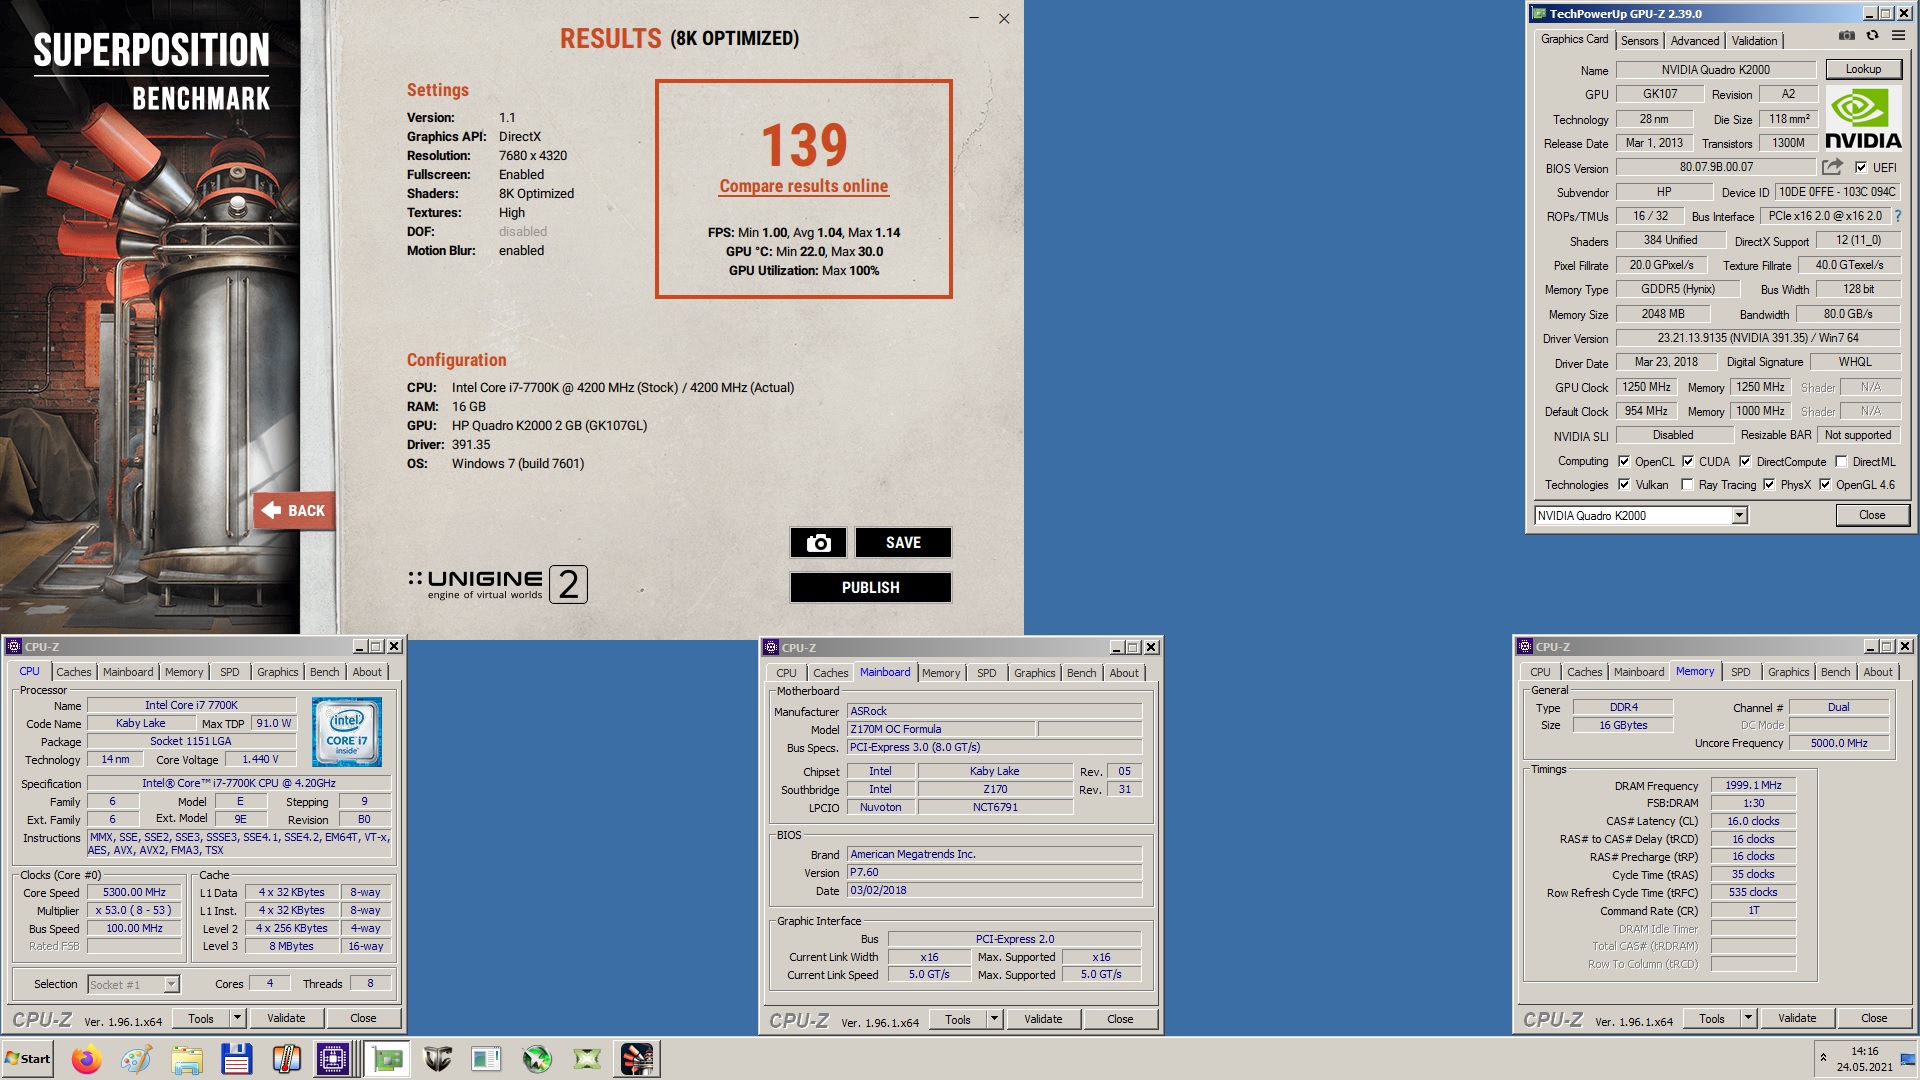1920x1080 pixels.
Task: Click the PUBLISH button
Action: point(870,587)
